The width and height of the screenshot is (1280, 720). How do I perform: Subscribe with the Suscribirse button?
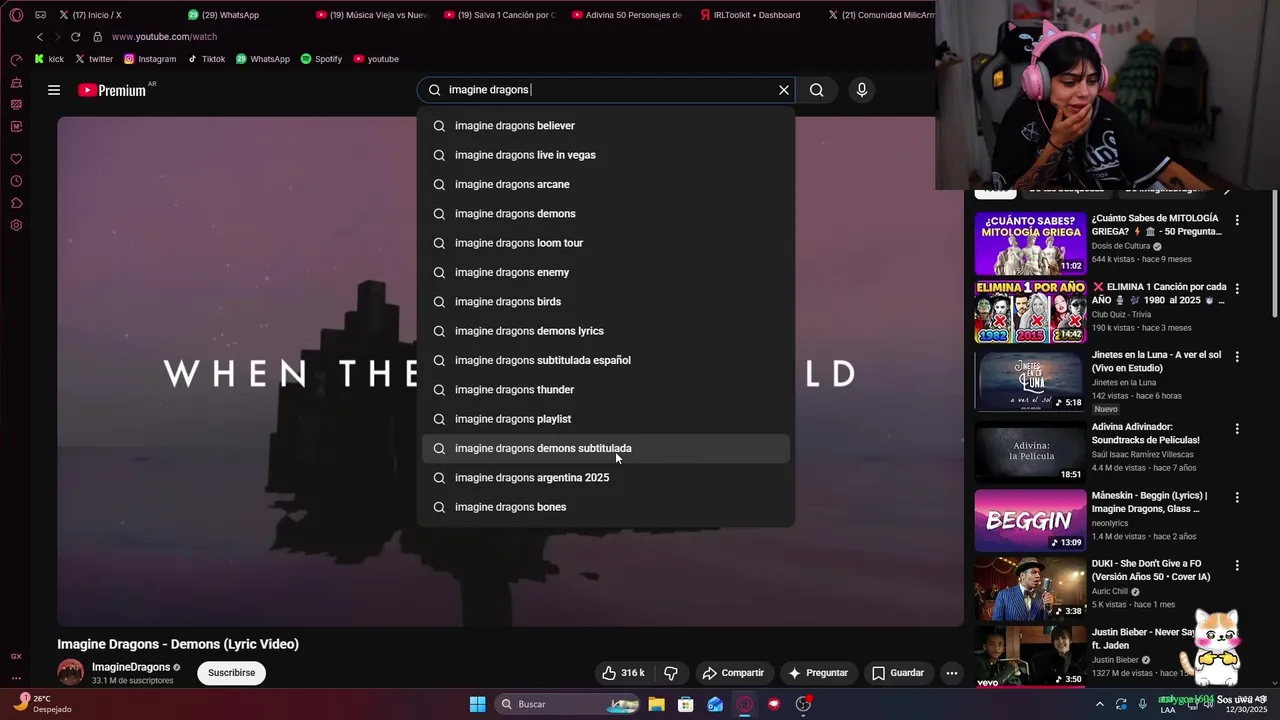click(x=231, y=673)
